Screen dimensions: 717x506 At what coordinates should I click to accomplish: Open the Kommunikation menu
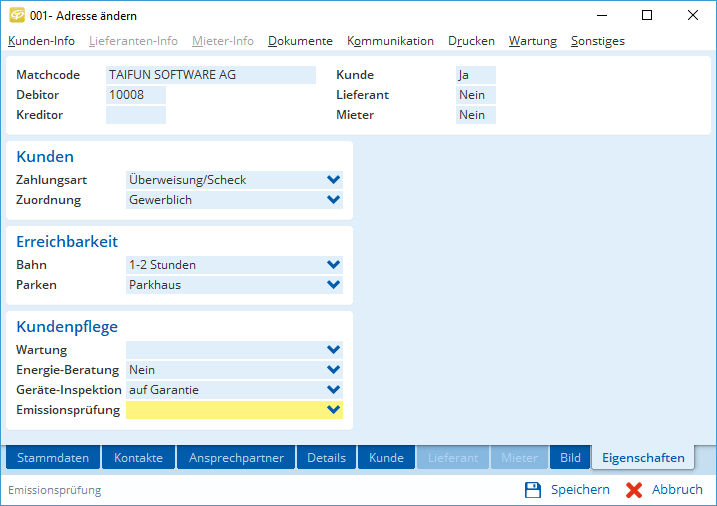[x=390, y=41]
